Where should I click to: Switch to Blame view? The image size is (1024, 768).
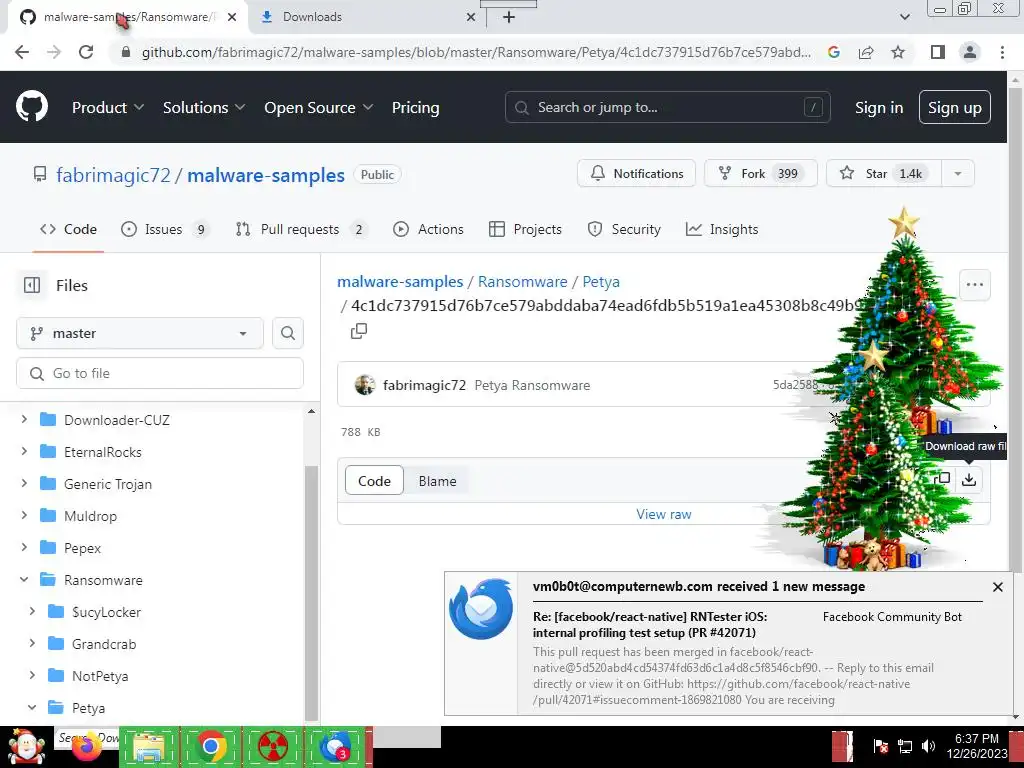pyautogui.click(x=437, y=481)
